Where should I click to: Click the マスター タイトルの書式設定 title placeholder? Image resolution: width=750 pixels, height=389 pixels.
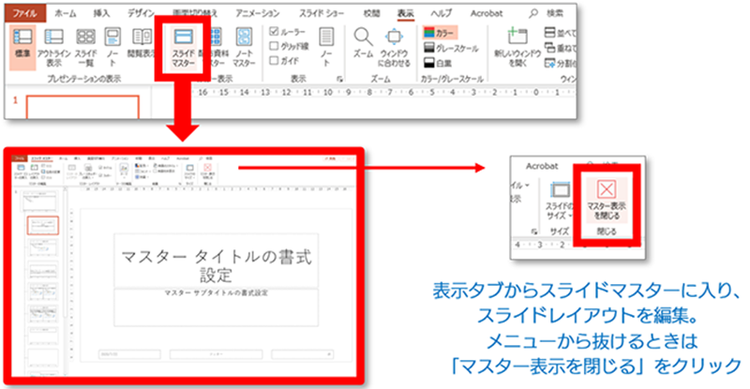coord(216,261)
